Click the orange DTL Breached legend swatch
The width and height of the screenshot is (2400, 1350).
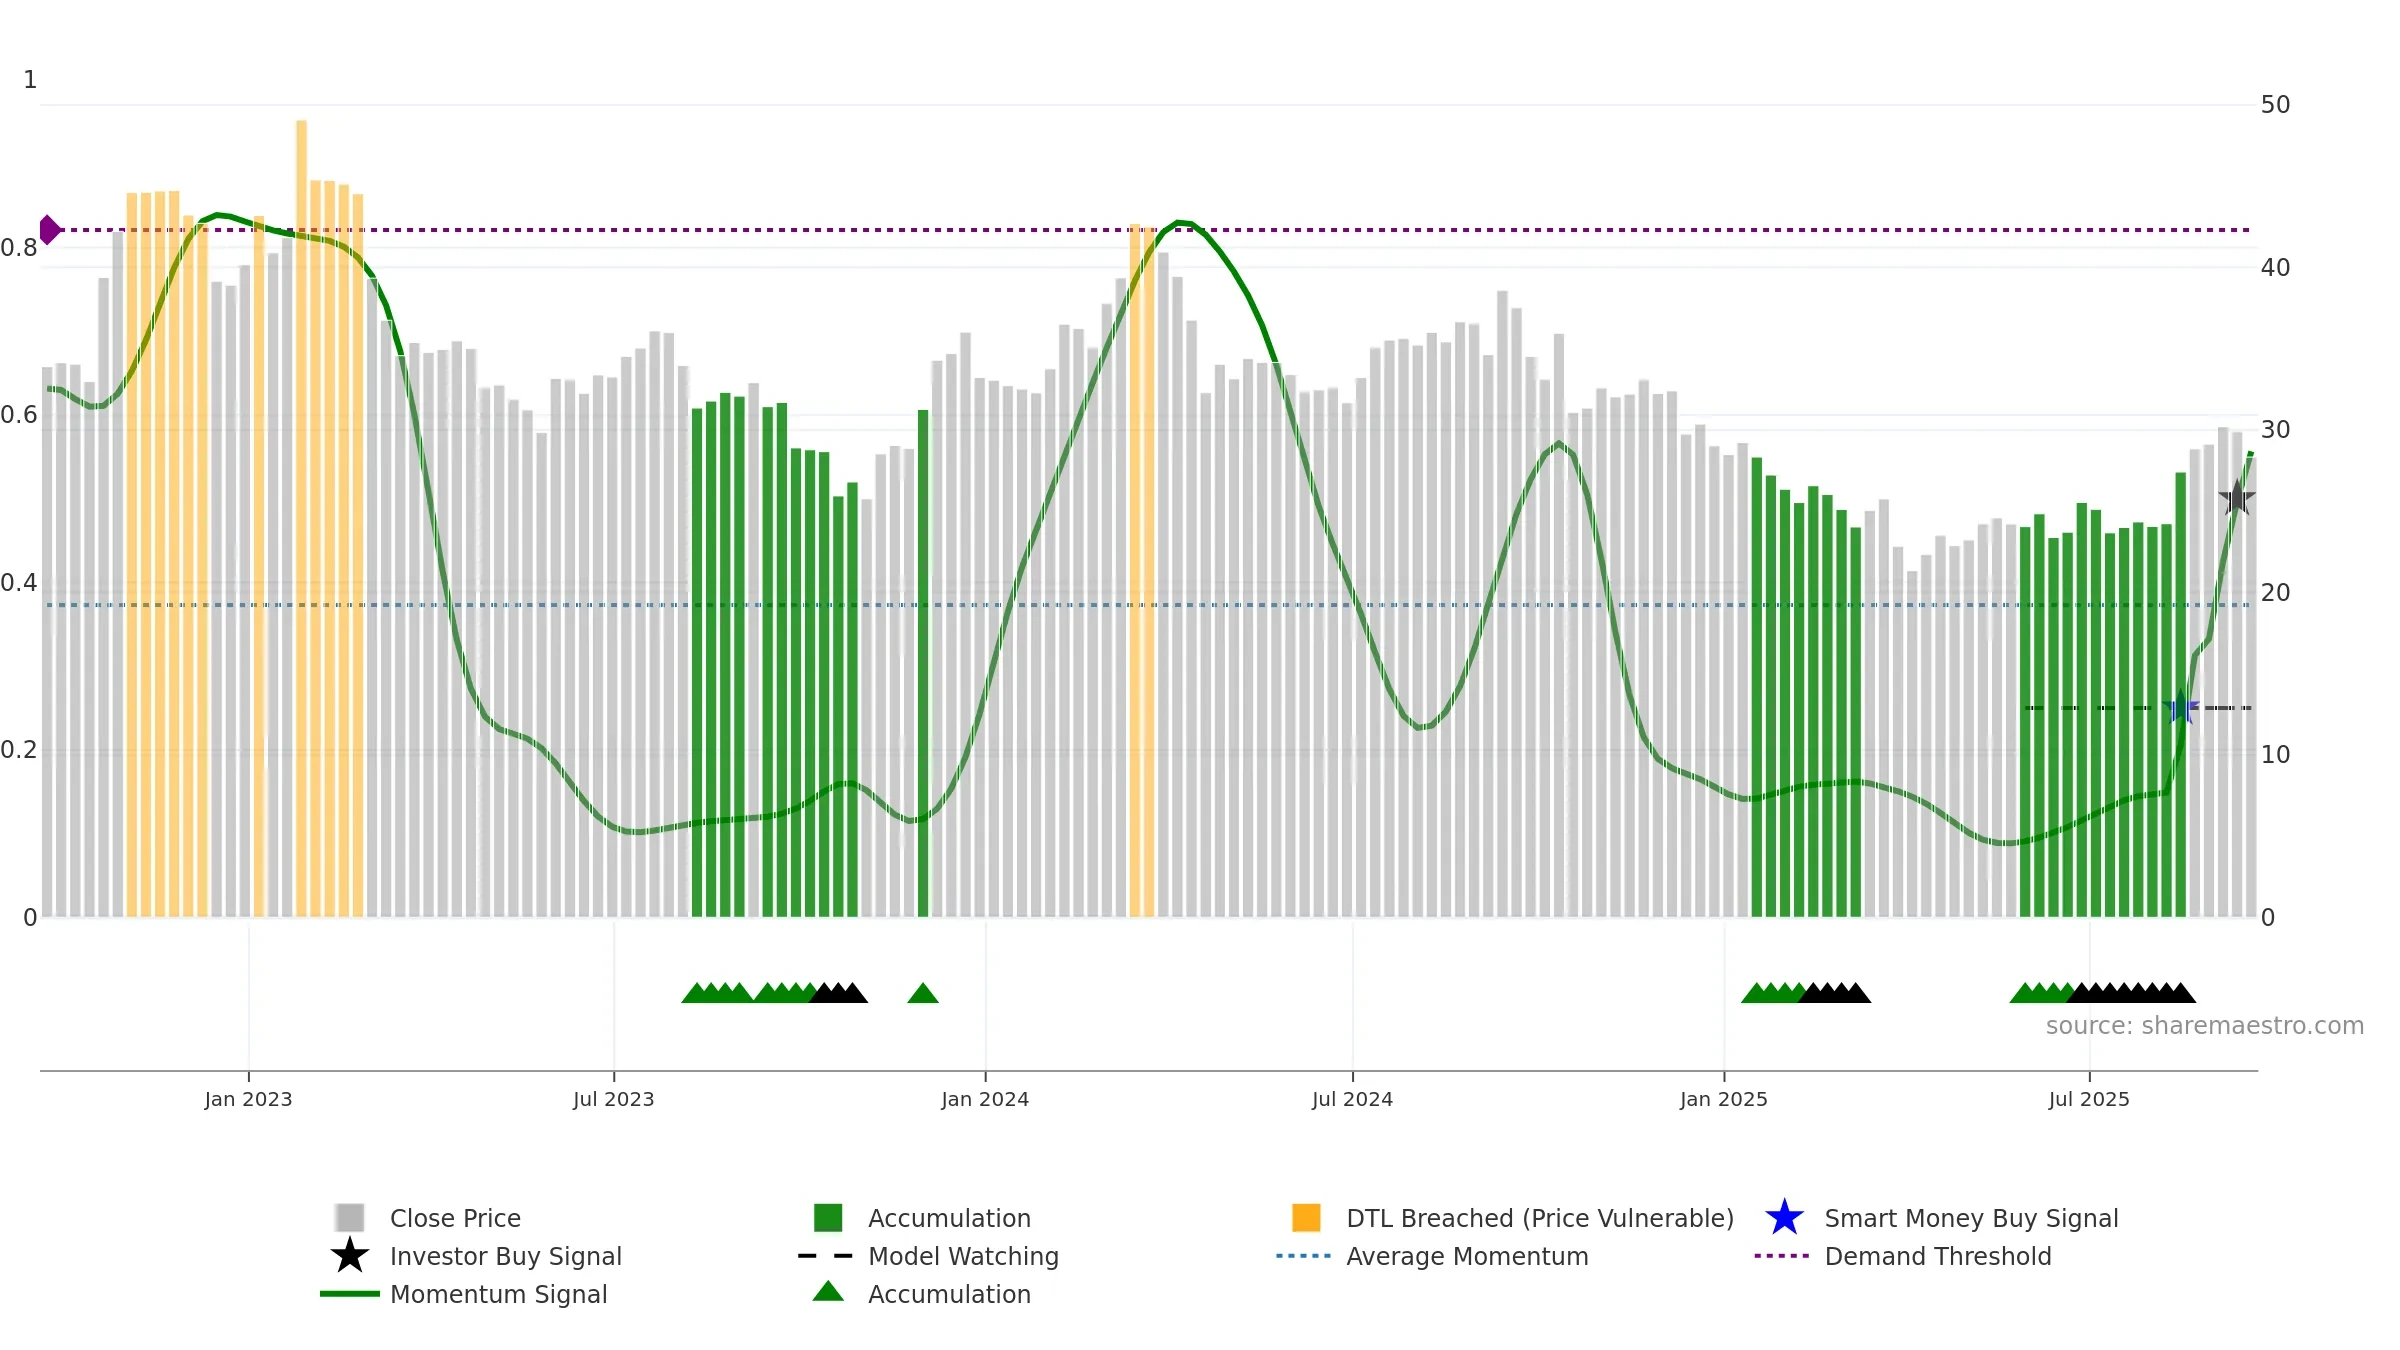click(x=1306, y=1217)
